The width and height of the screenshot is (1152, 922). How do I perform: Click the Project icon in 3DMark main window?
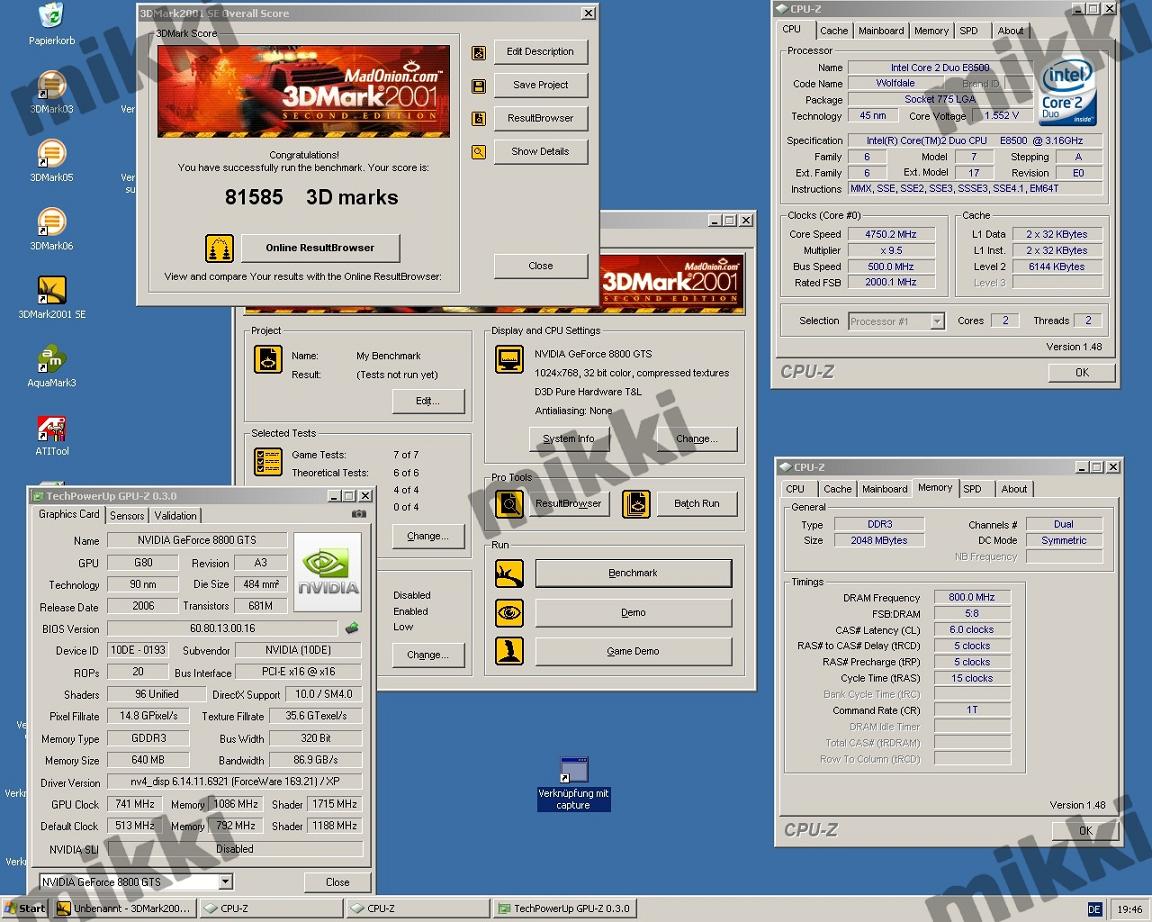(268, 360)
